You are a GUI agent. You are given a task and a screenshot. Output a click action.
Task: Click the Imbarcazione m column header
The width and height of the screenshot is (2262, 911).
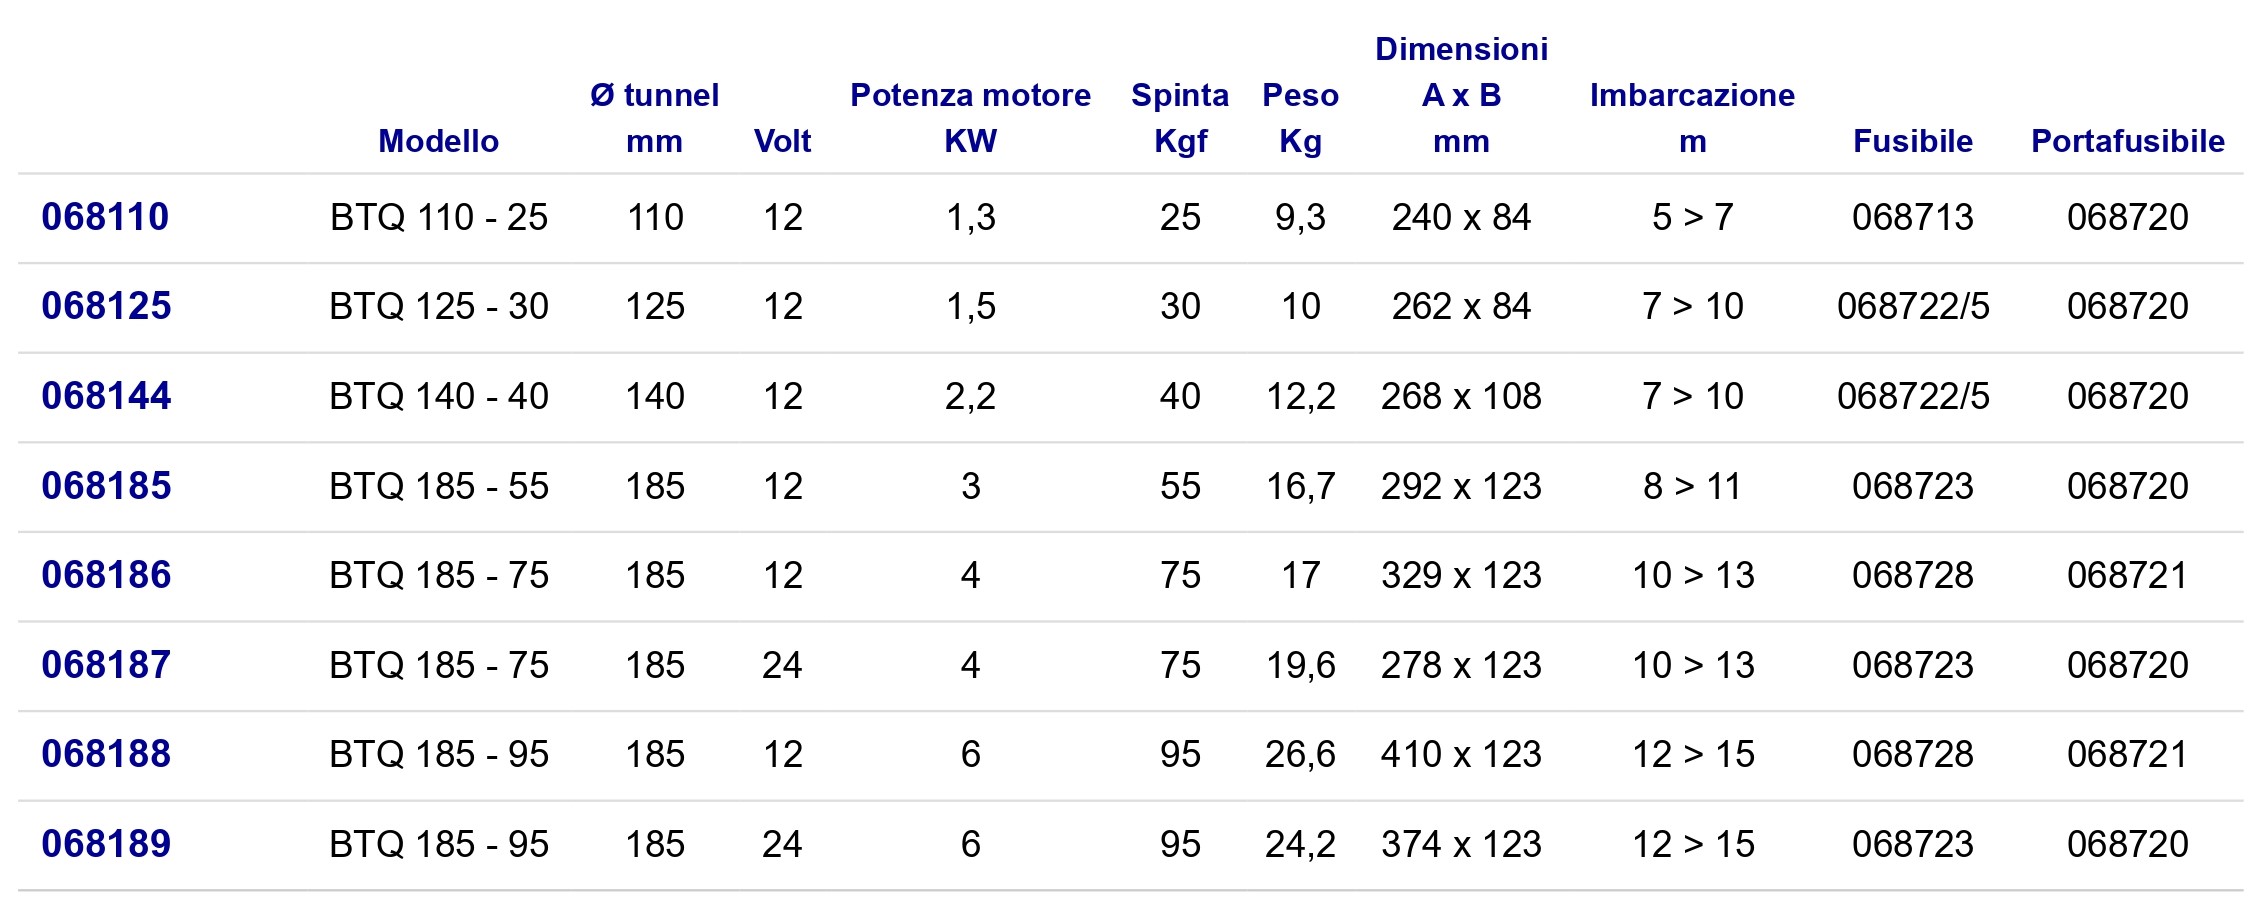1692,118
